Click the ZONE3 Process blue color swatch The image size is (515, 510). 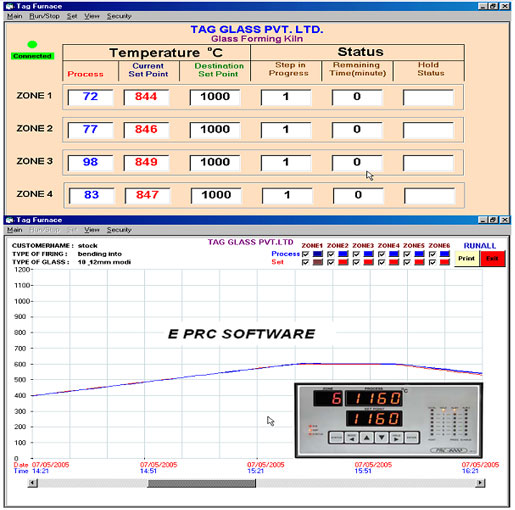tap(369, 254)
